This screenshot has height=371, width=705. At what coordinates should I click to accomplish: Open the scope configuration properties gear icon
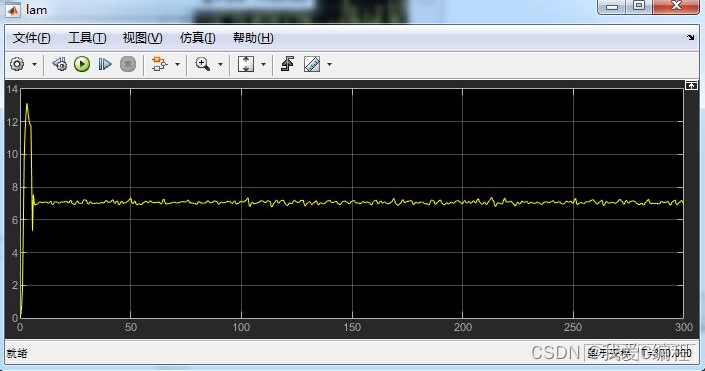pyautogui.click(x=17, y=64)
